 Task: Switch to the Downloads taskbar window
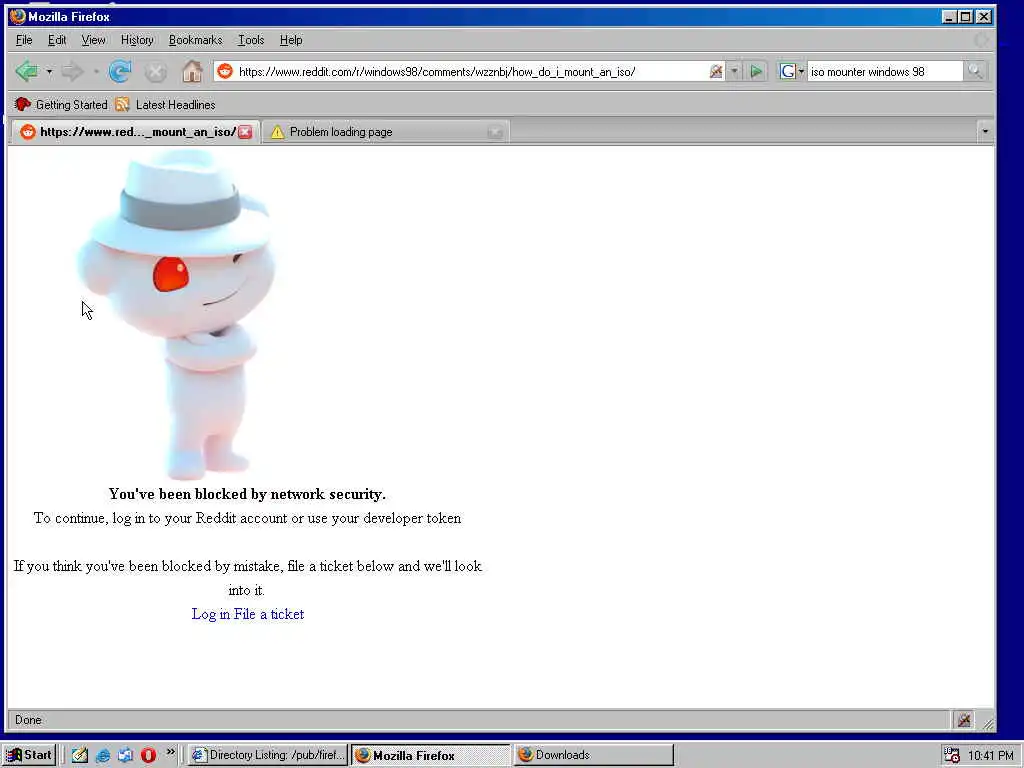coord(593,755)
